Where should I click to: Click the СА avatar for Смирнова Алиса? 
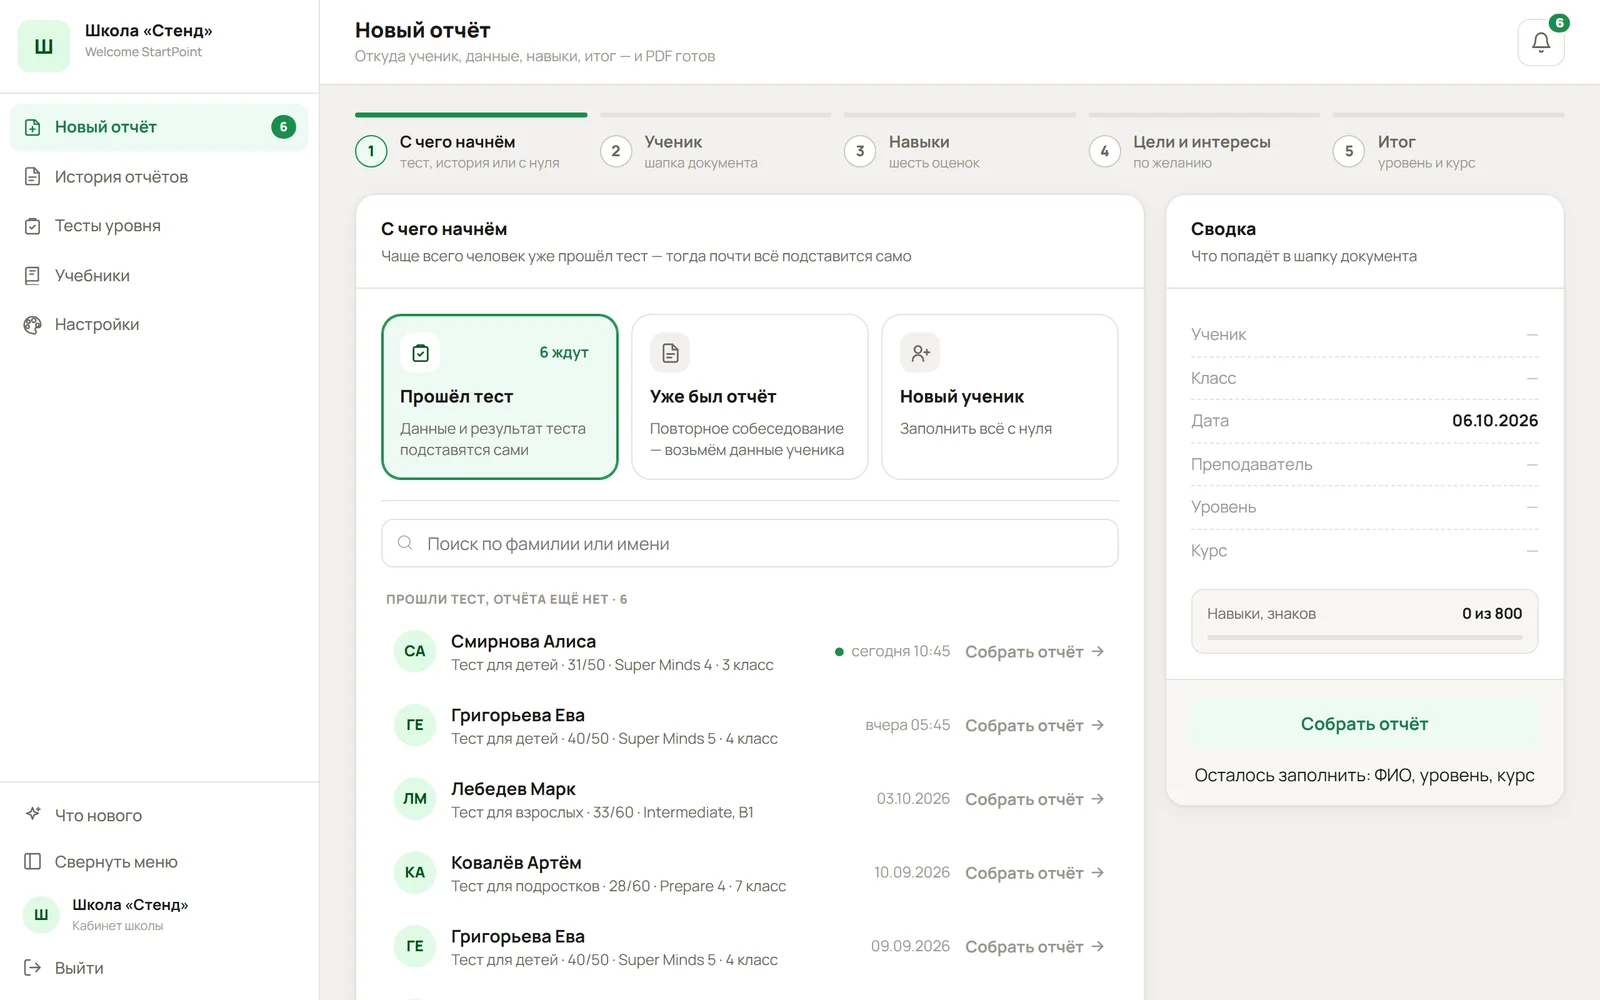(415, 651)
